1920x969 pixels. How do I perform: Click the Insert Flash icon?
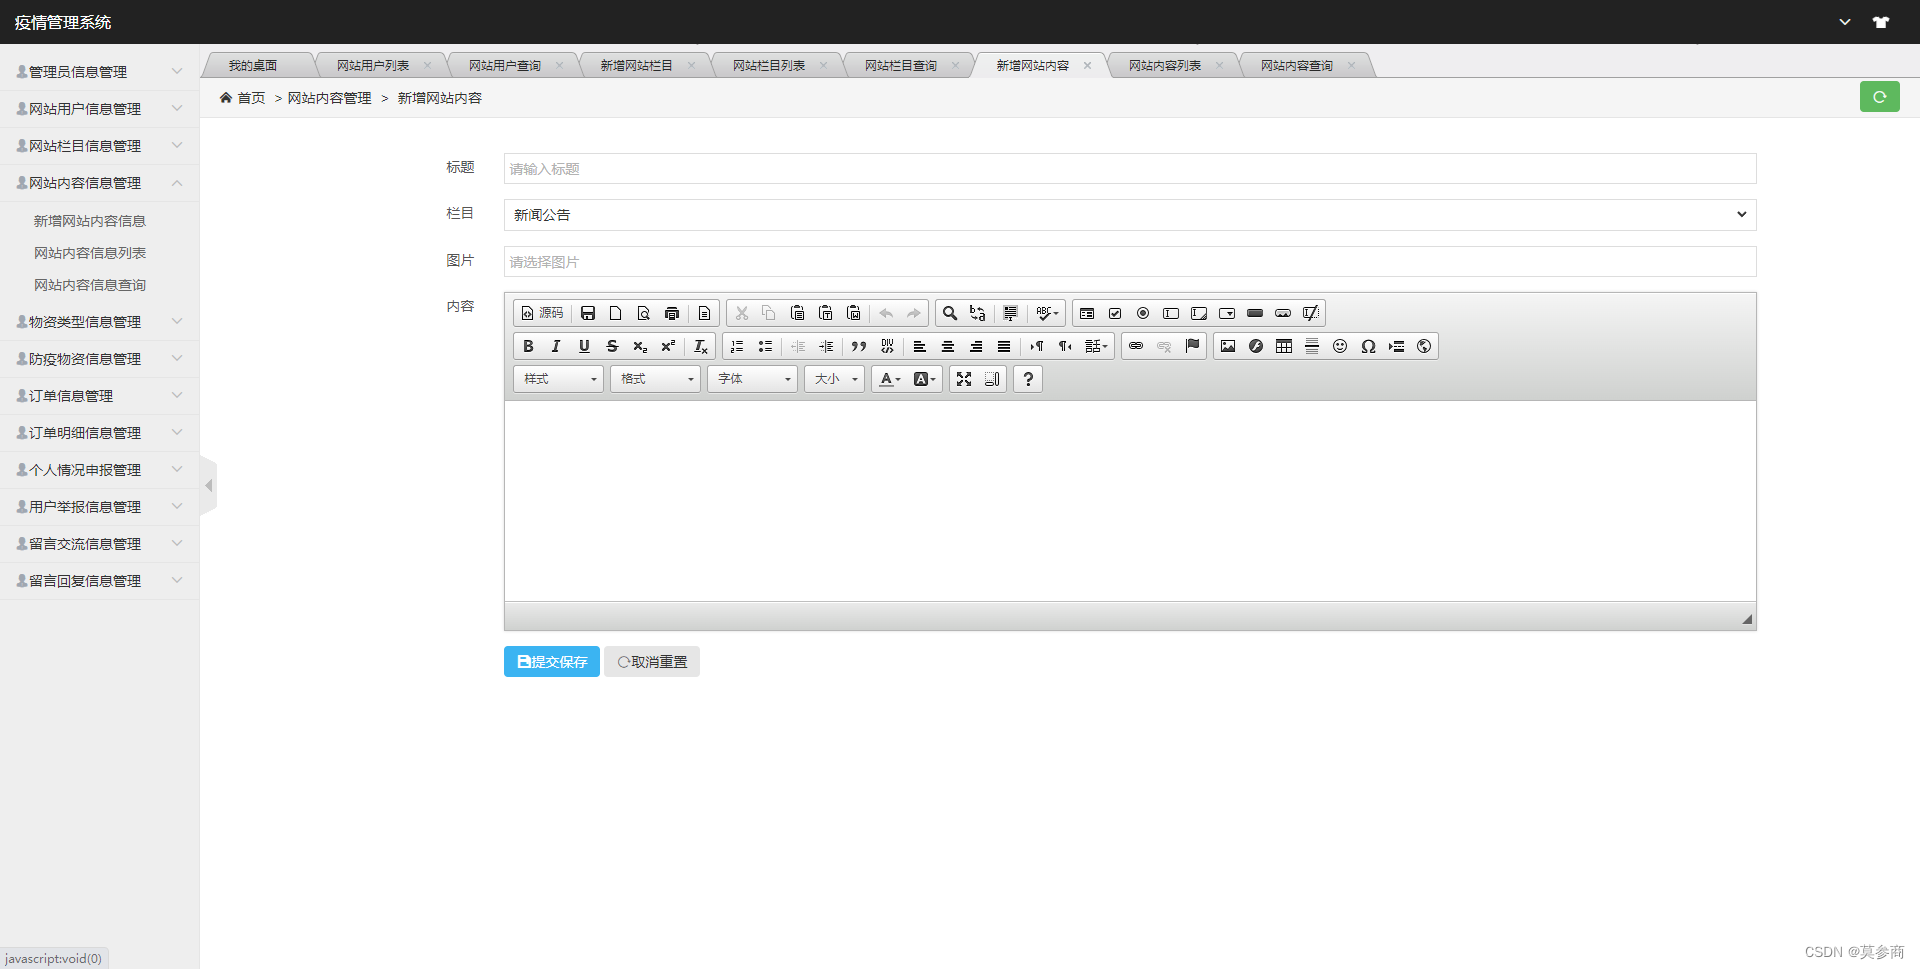tap(1256, 346)
